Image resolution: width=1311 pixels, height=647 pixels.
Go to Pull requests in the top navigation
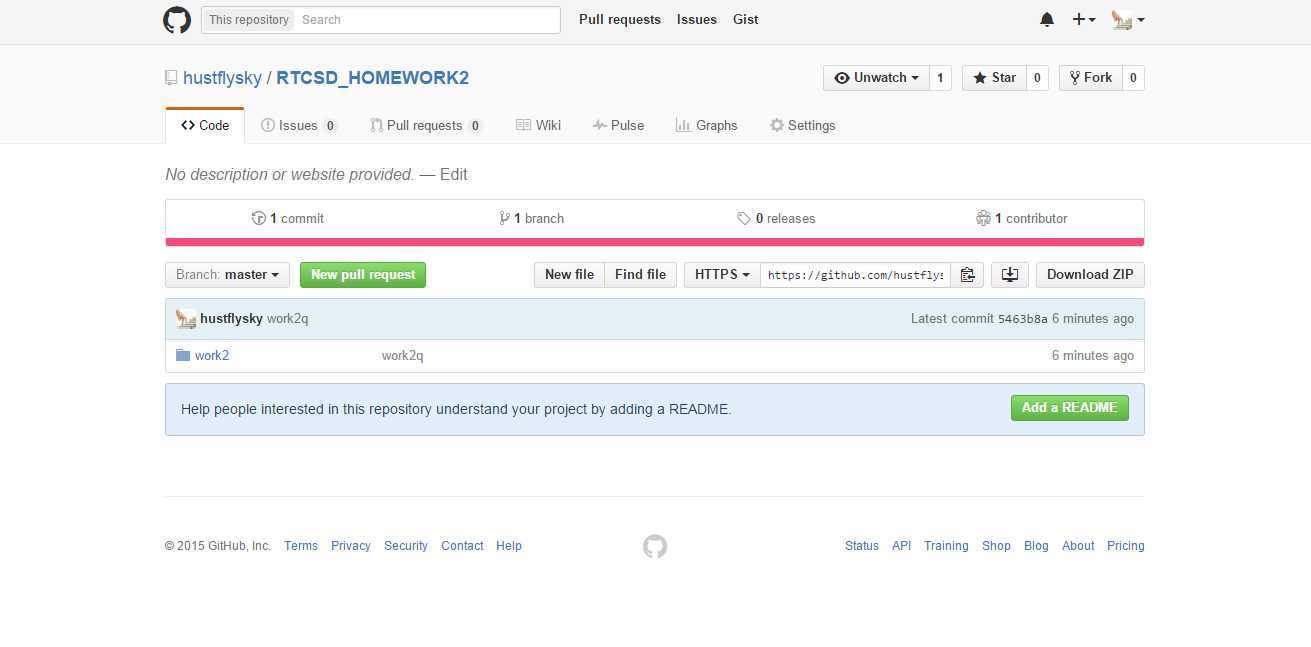tap(620, 20)
